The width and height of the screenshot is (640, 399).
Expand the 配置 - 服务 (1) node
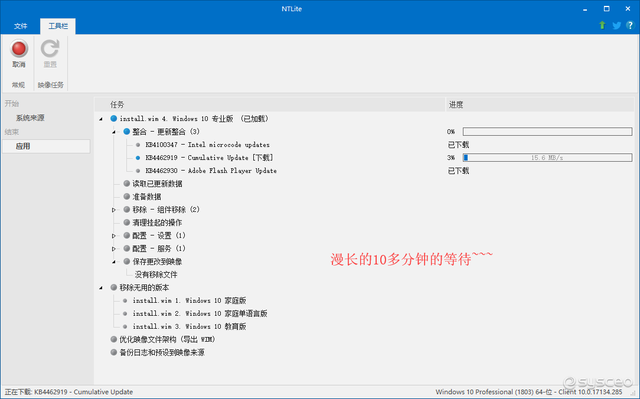114,249
